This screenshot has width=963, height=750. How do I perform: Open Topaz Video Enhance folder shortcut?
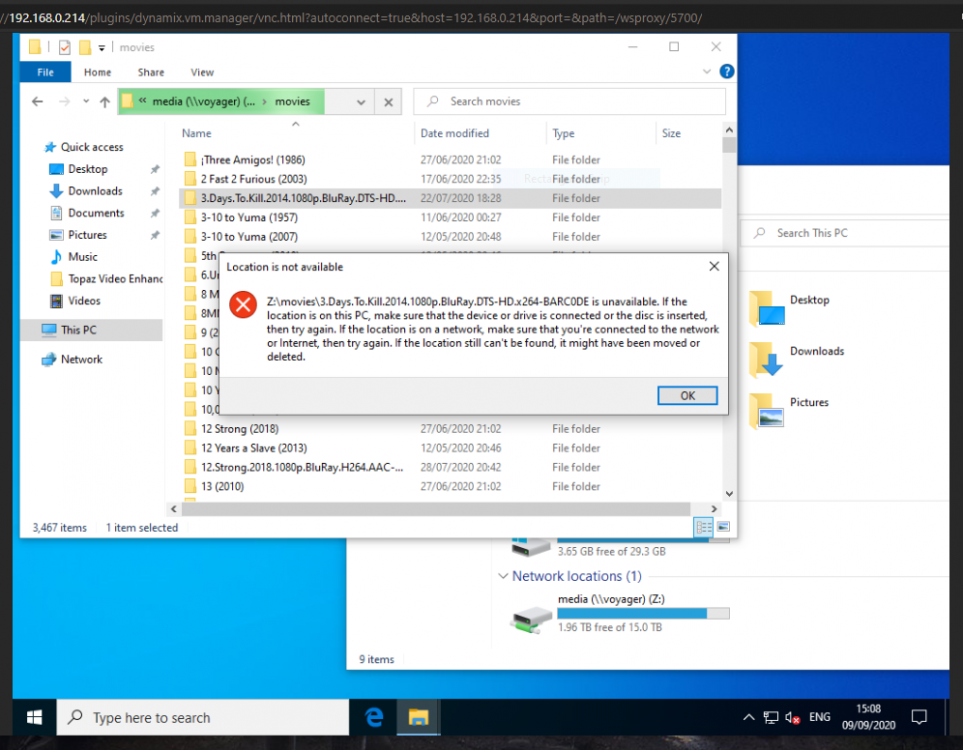pos(115,279)
